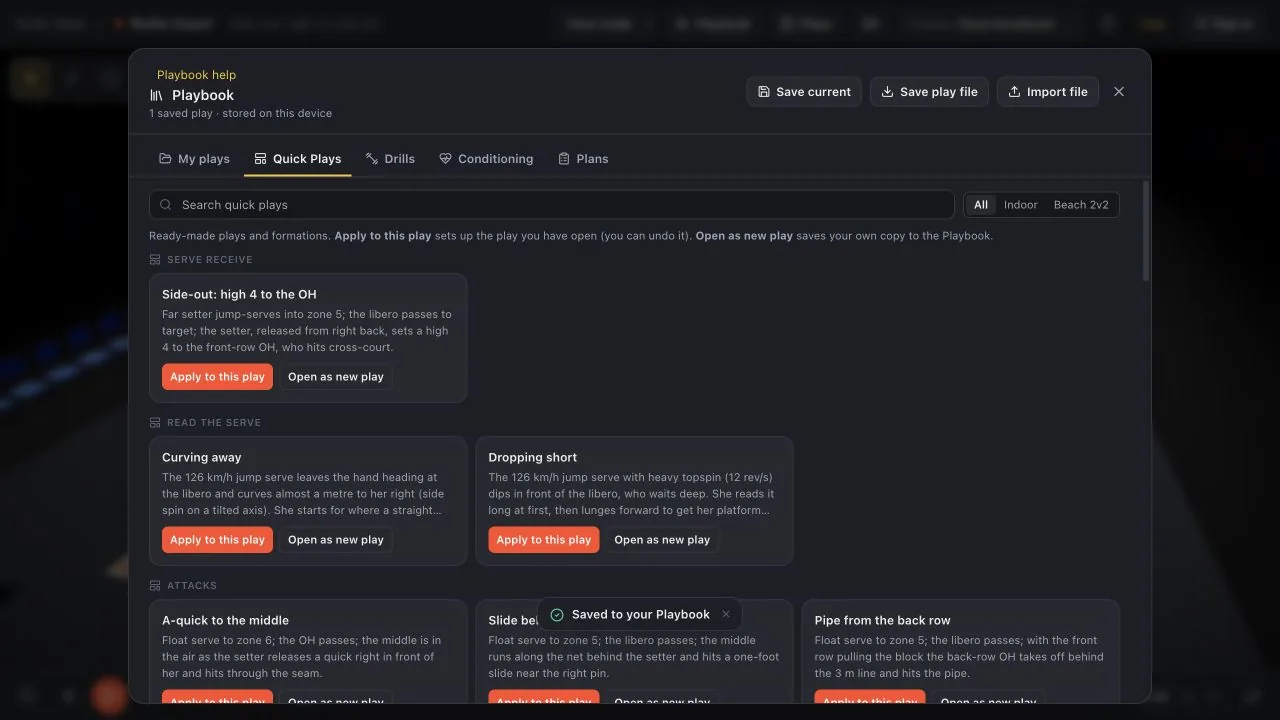Filter quick plays to Beach 2v2
Image resolution: width=1280 pixels, height=720 pixels.
tap(1081, 205)
